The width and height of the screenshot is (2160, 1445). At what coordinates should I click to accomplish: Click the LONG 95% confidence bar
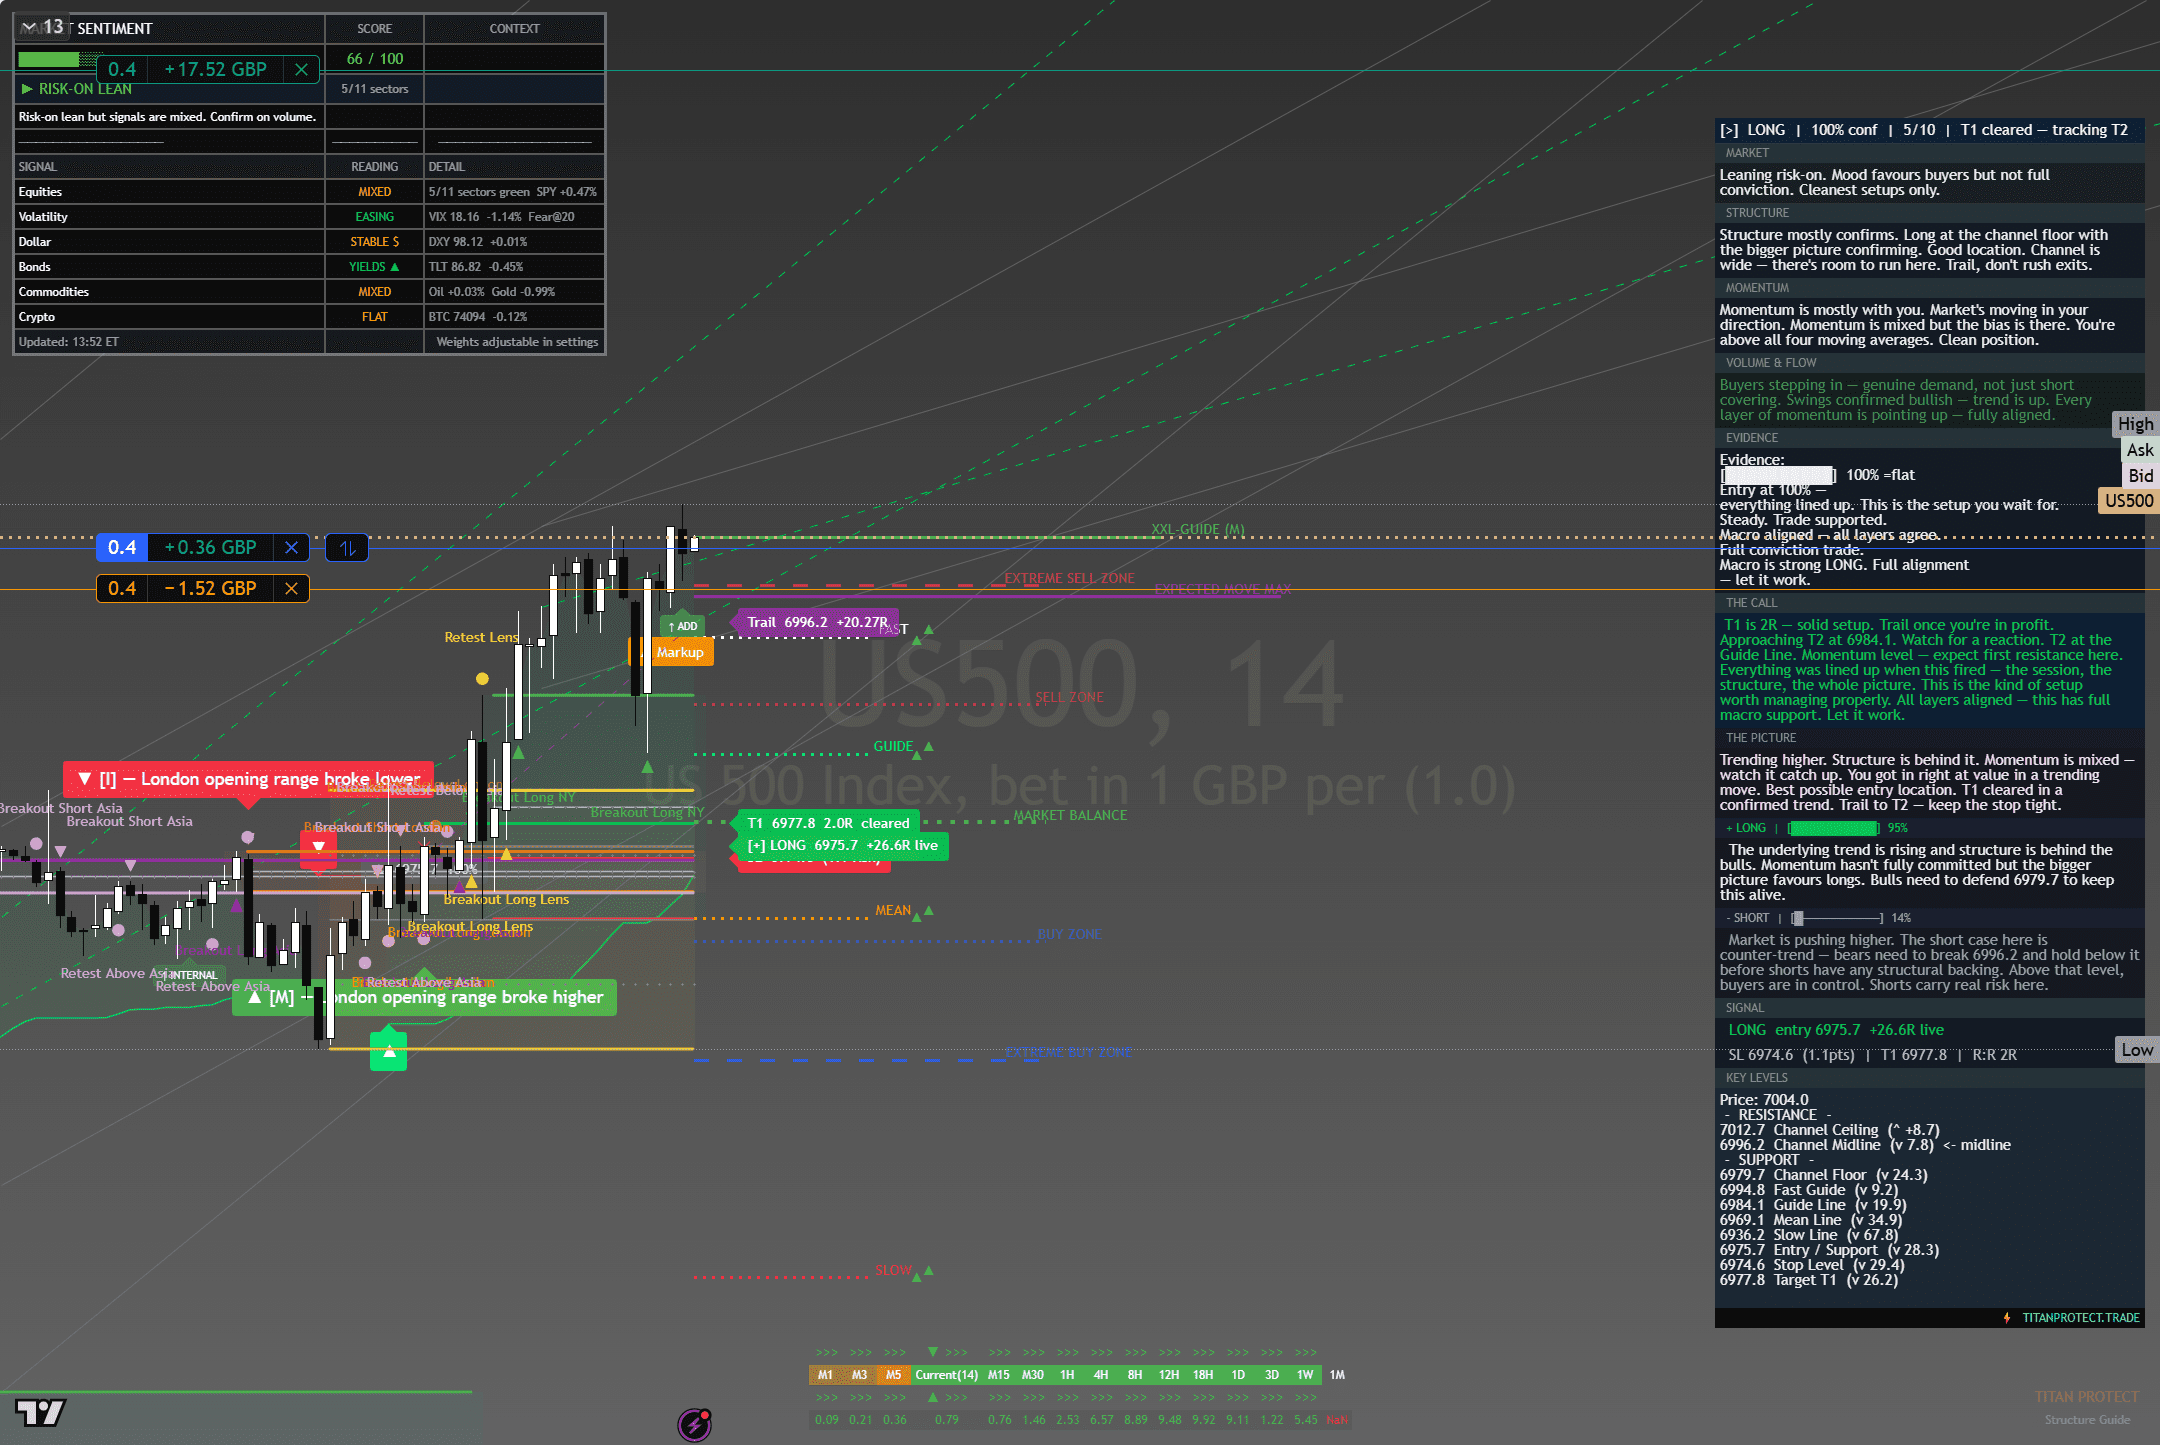pos(1833,828)
